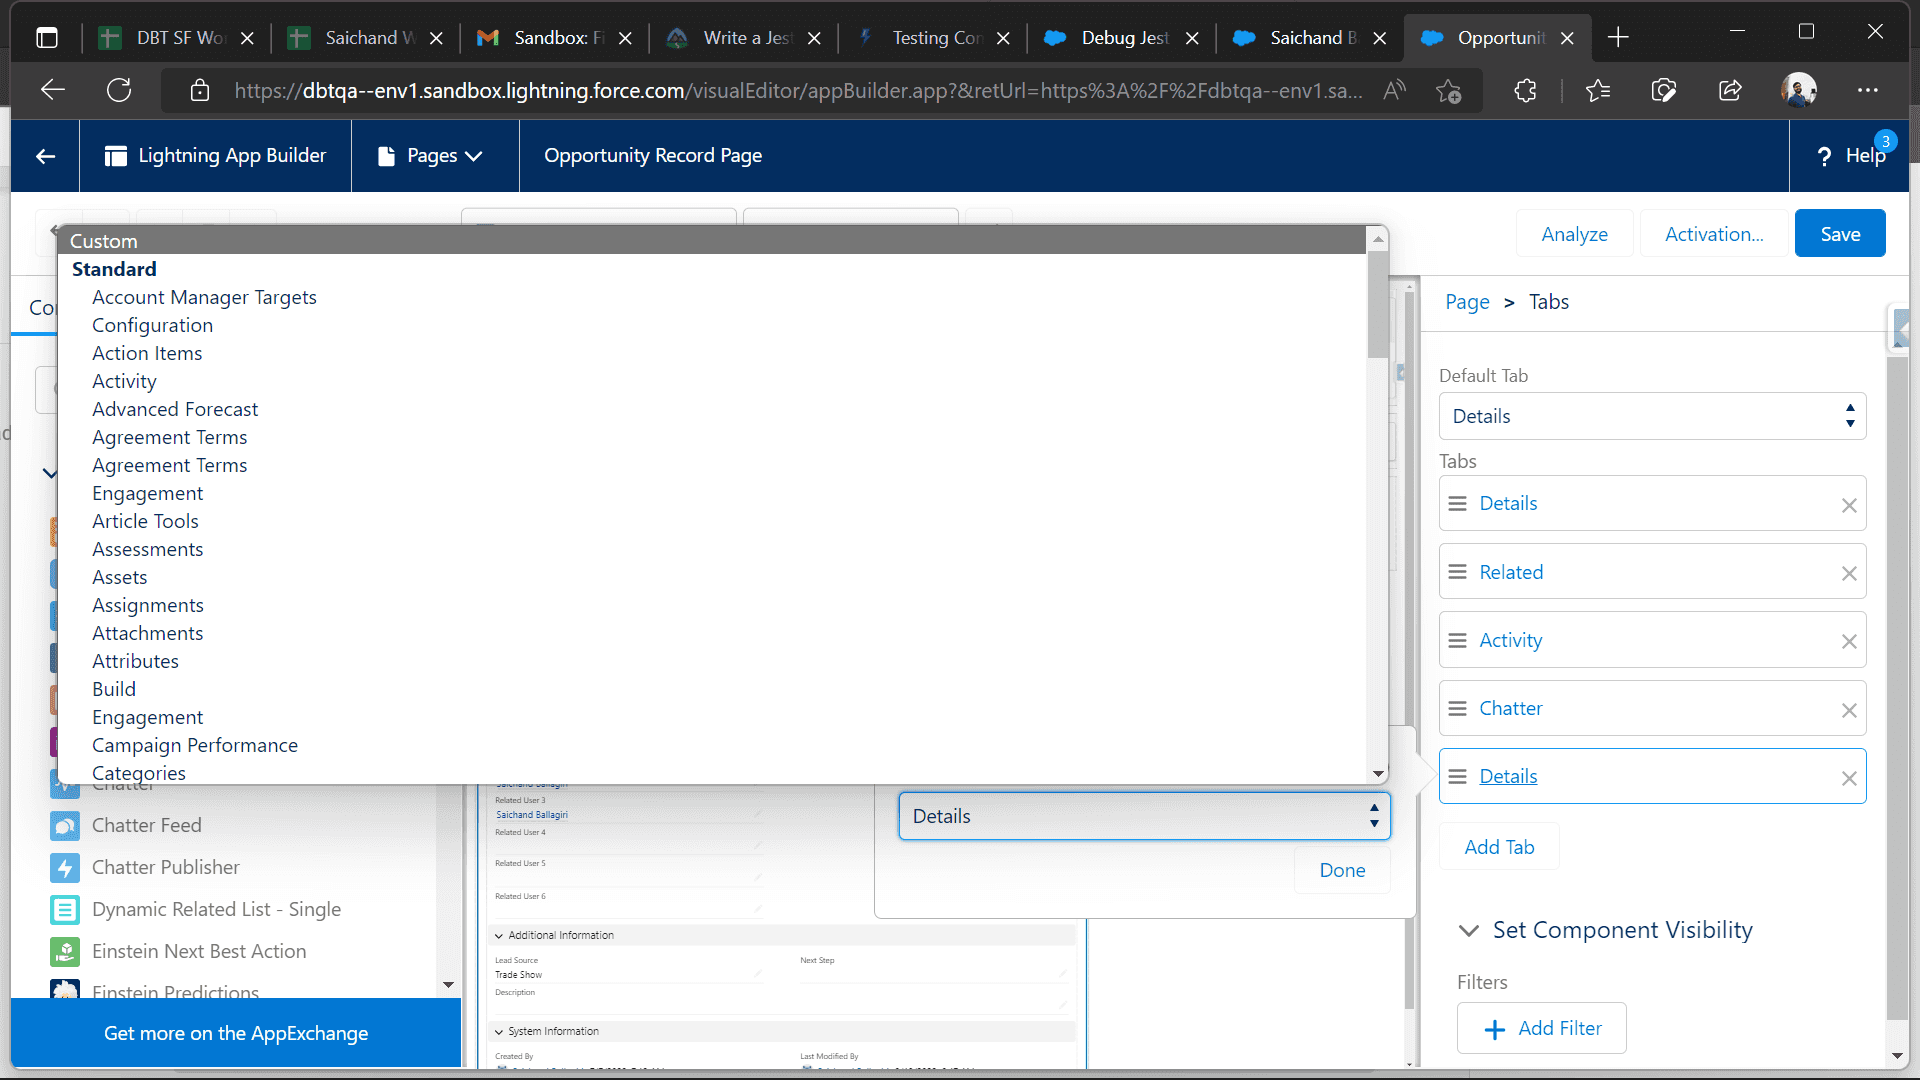Click the Chatter Publisher component icon
This screenshot has height=1080, width=1920.
click(65, 868)
